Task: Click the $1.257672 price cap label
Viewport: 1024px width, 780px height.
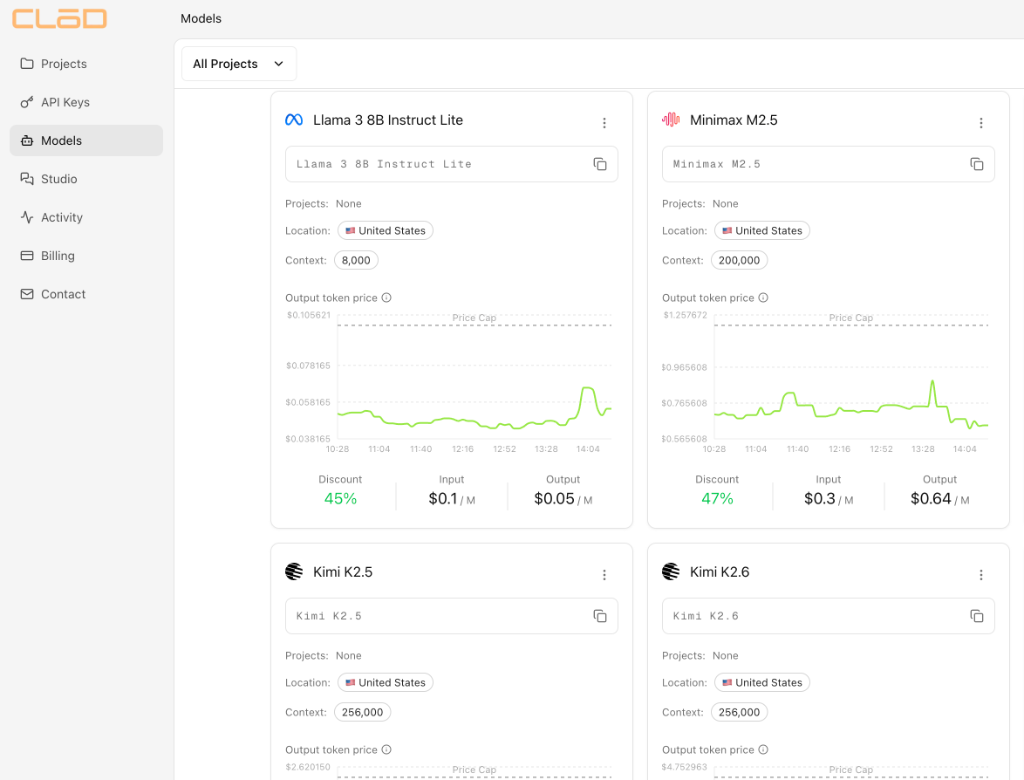Action: 685,315
